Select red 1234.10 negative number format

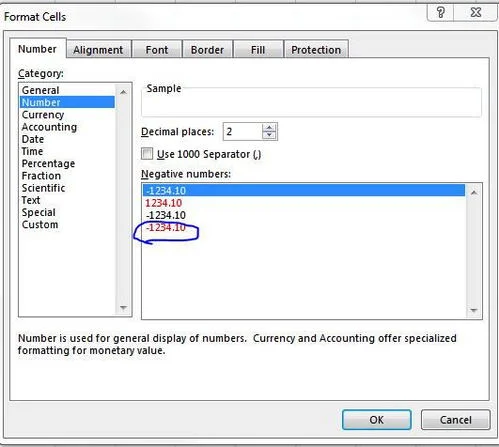[x=163, y=203]
